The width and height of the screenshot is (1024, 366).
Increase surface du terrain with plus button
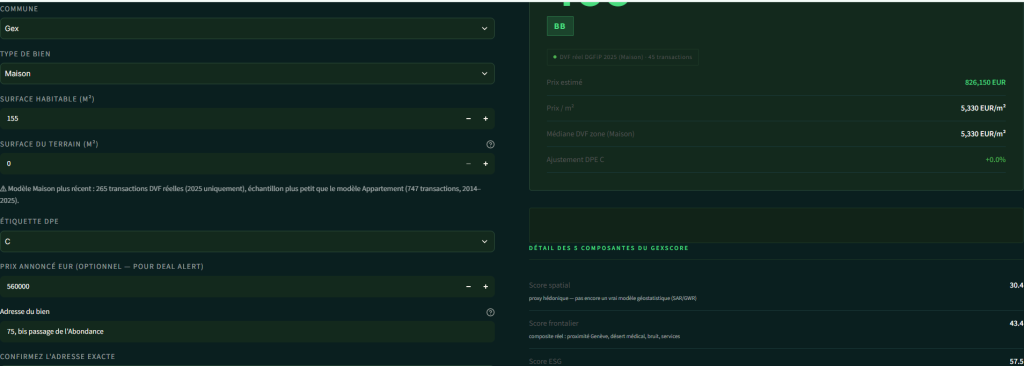pos(485,163)
